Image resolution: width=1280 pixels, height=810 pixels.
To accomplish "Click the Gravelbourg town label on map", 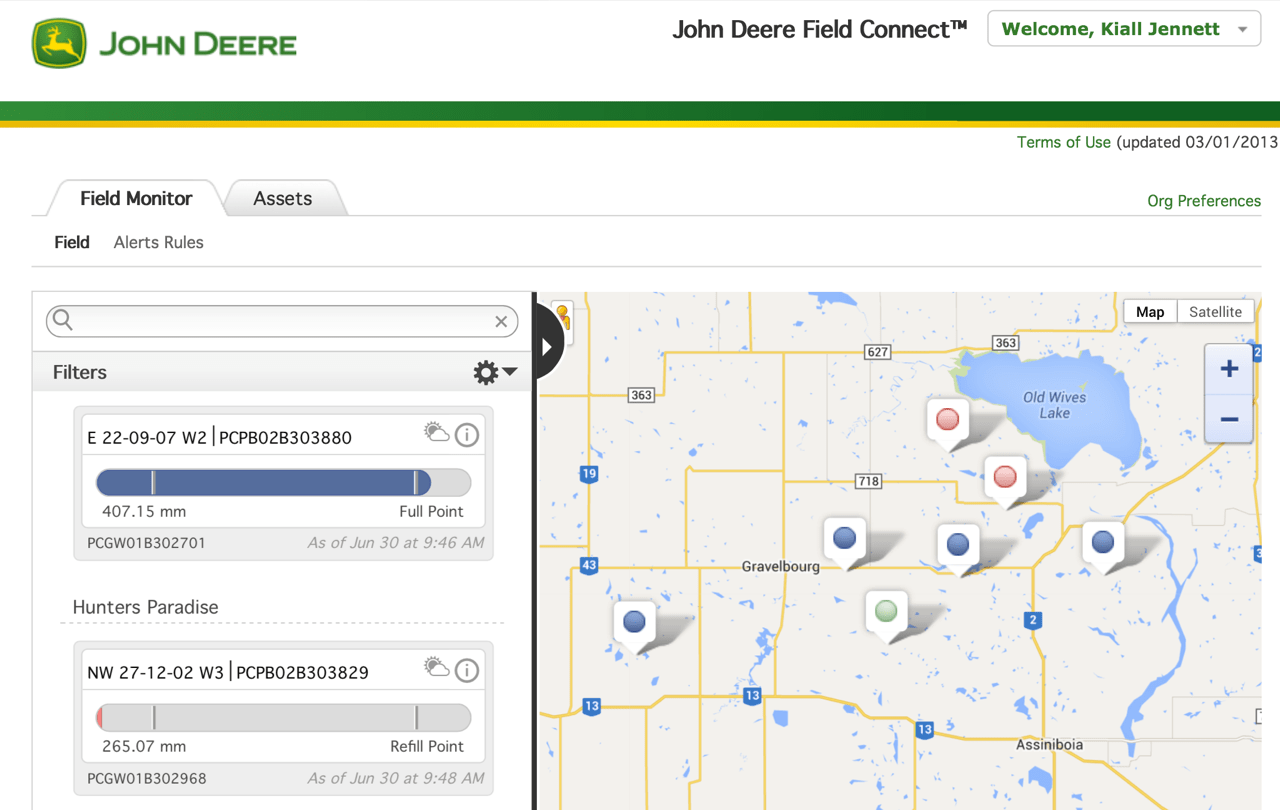I will tap(780, 566).
